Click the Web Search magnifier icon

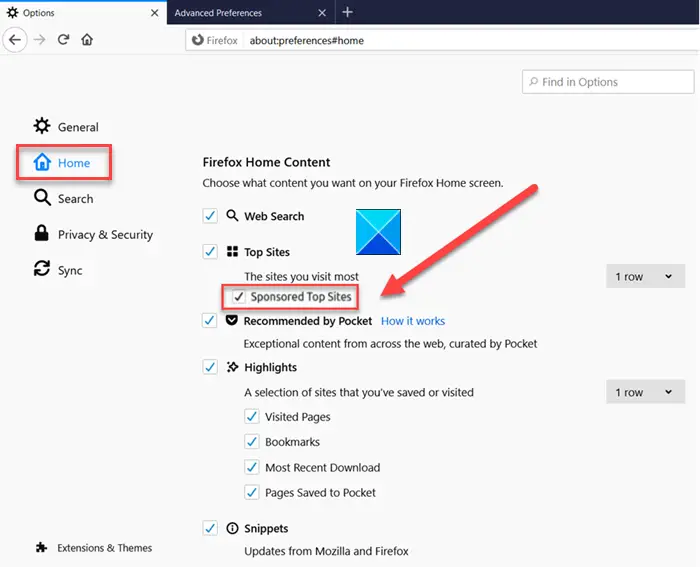pyautogui.click(x=232, y=216)
